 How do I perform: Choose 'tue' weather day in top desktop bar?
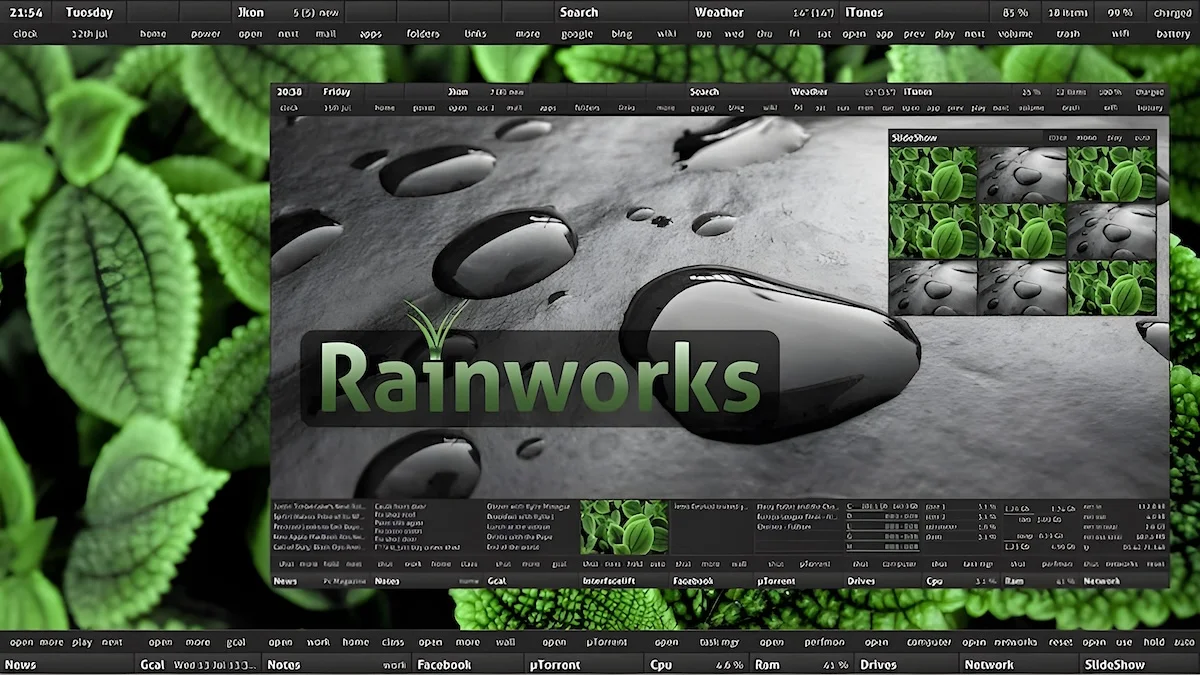[x=704, y=33]
